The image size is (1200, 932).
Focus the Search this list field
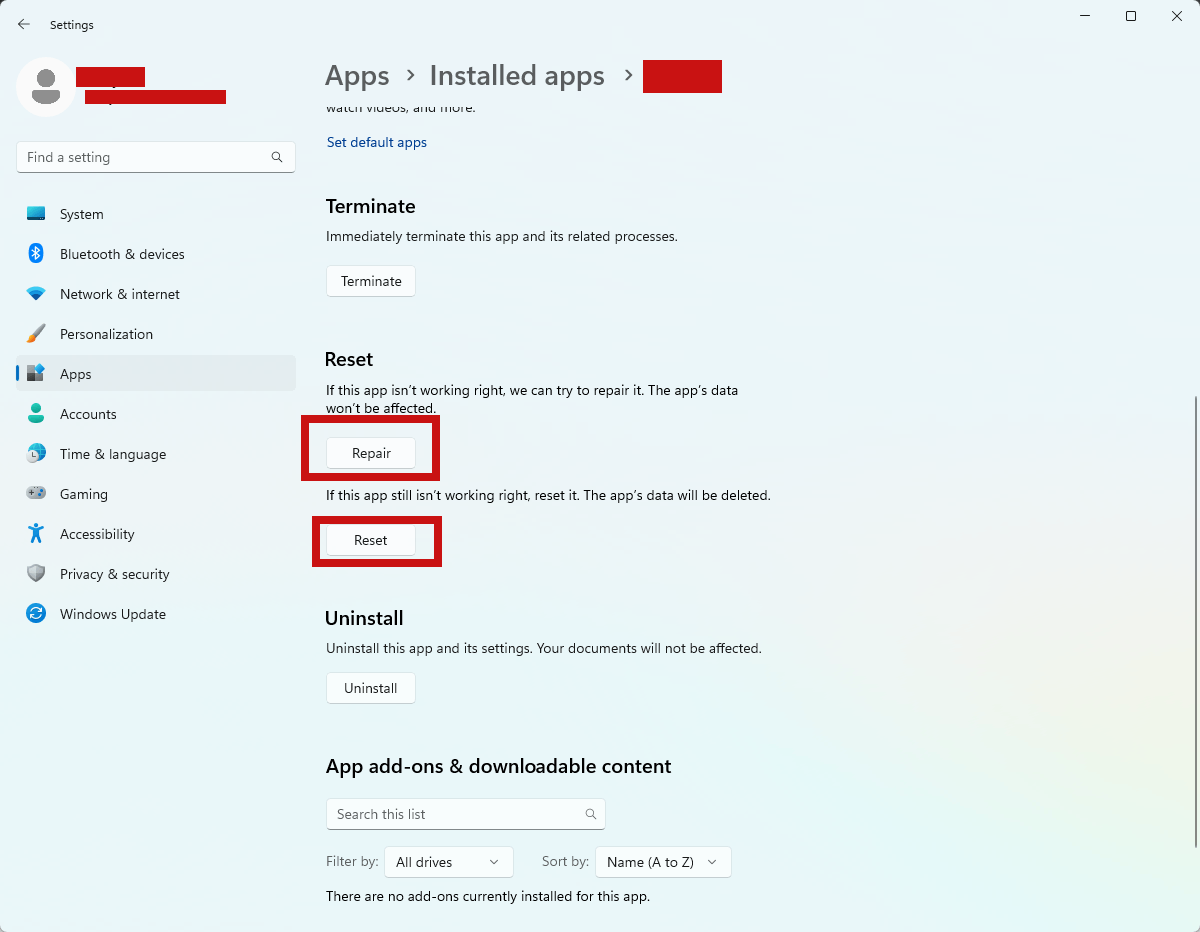466,814
